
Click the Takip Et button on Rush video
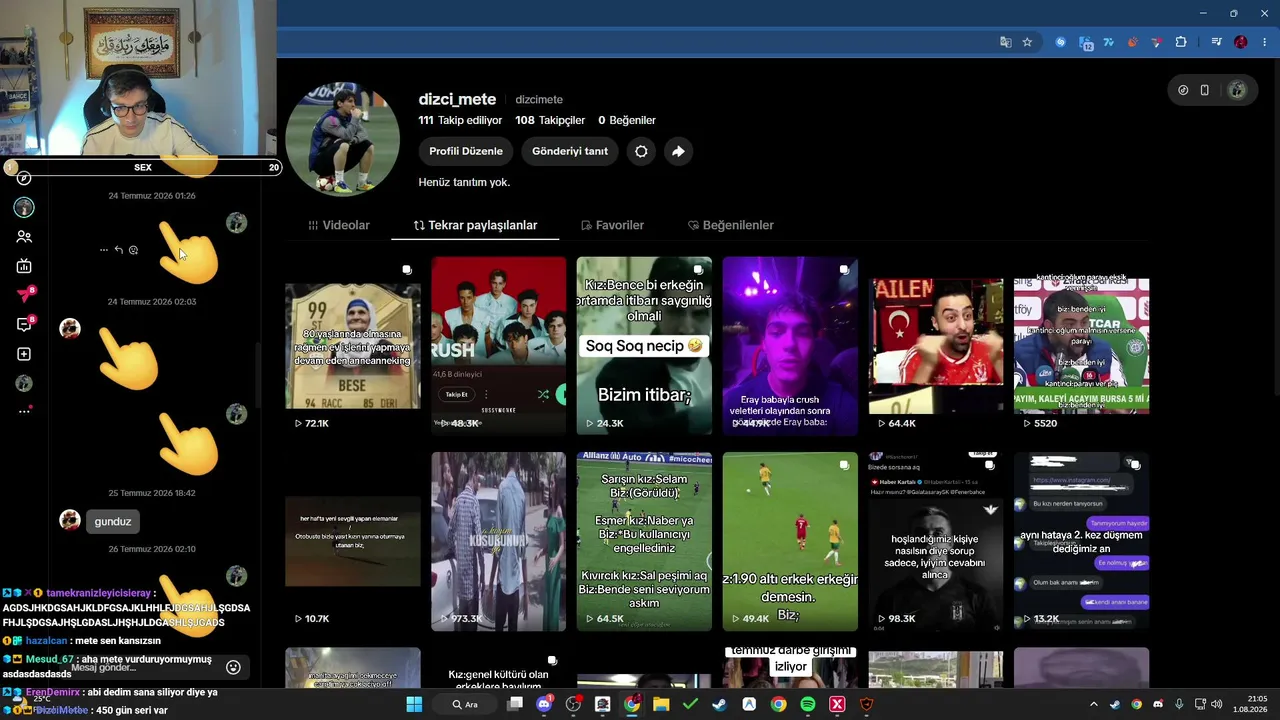pyautogui.click(x=457, y=395)
